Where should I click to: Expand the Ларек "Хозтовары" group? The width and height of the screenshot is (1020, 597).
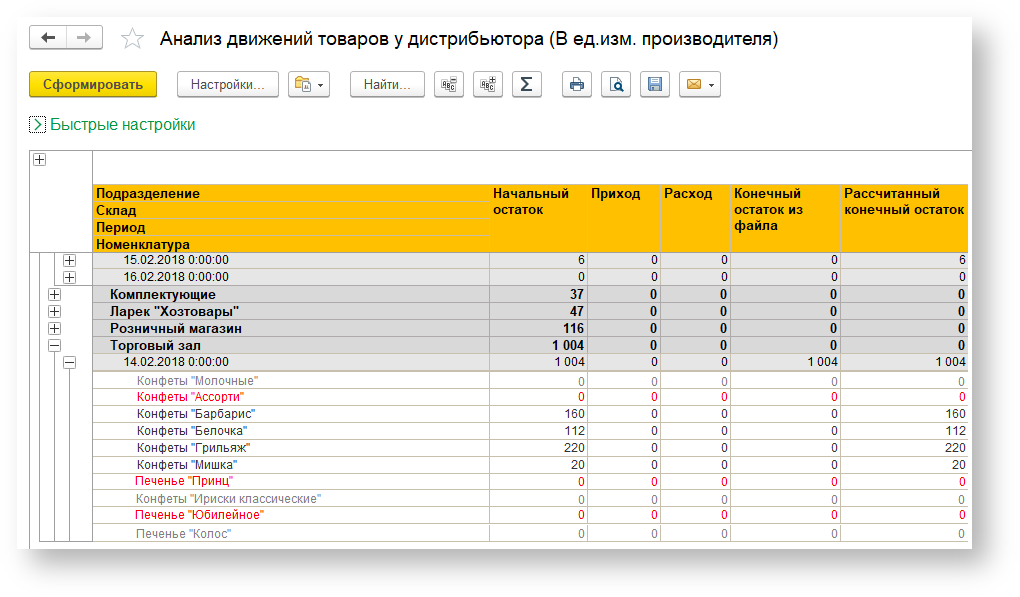[x=55, y=312]
